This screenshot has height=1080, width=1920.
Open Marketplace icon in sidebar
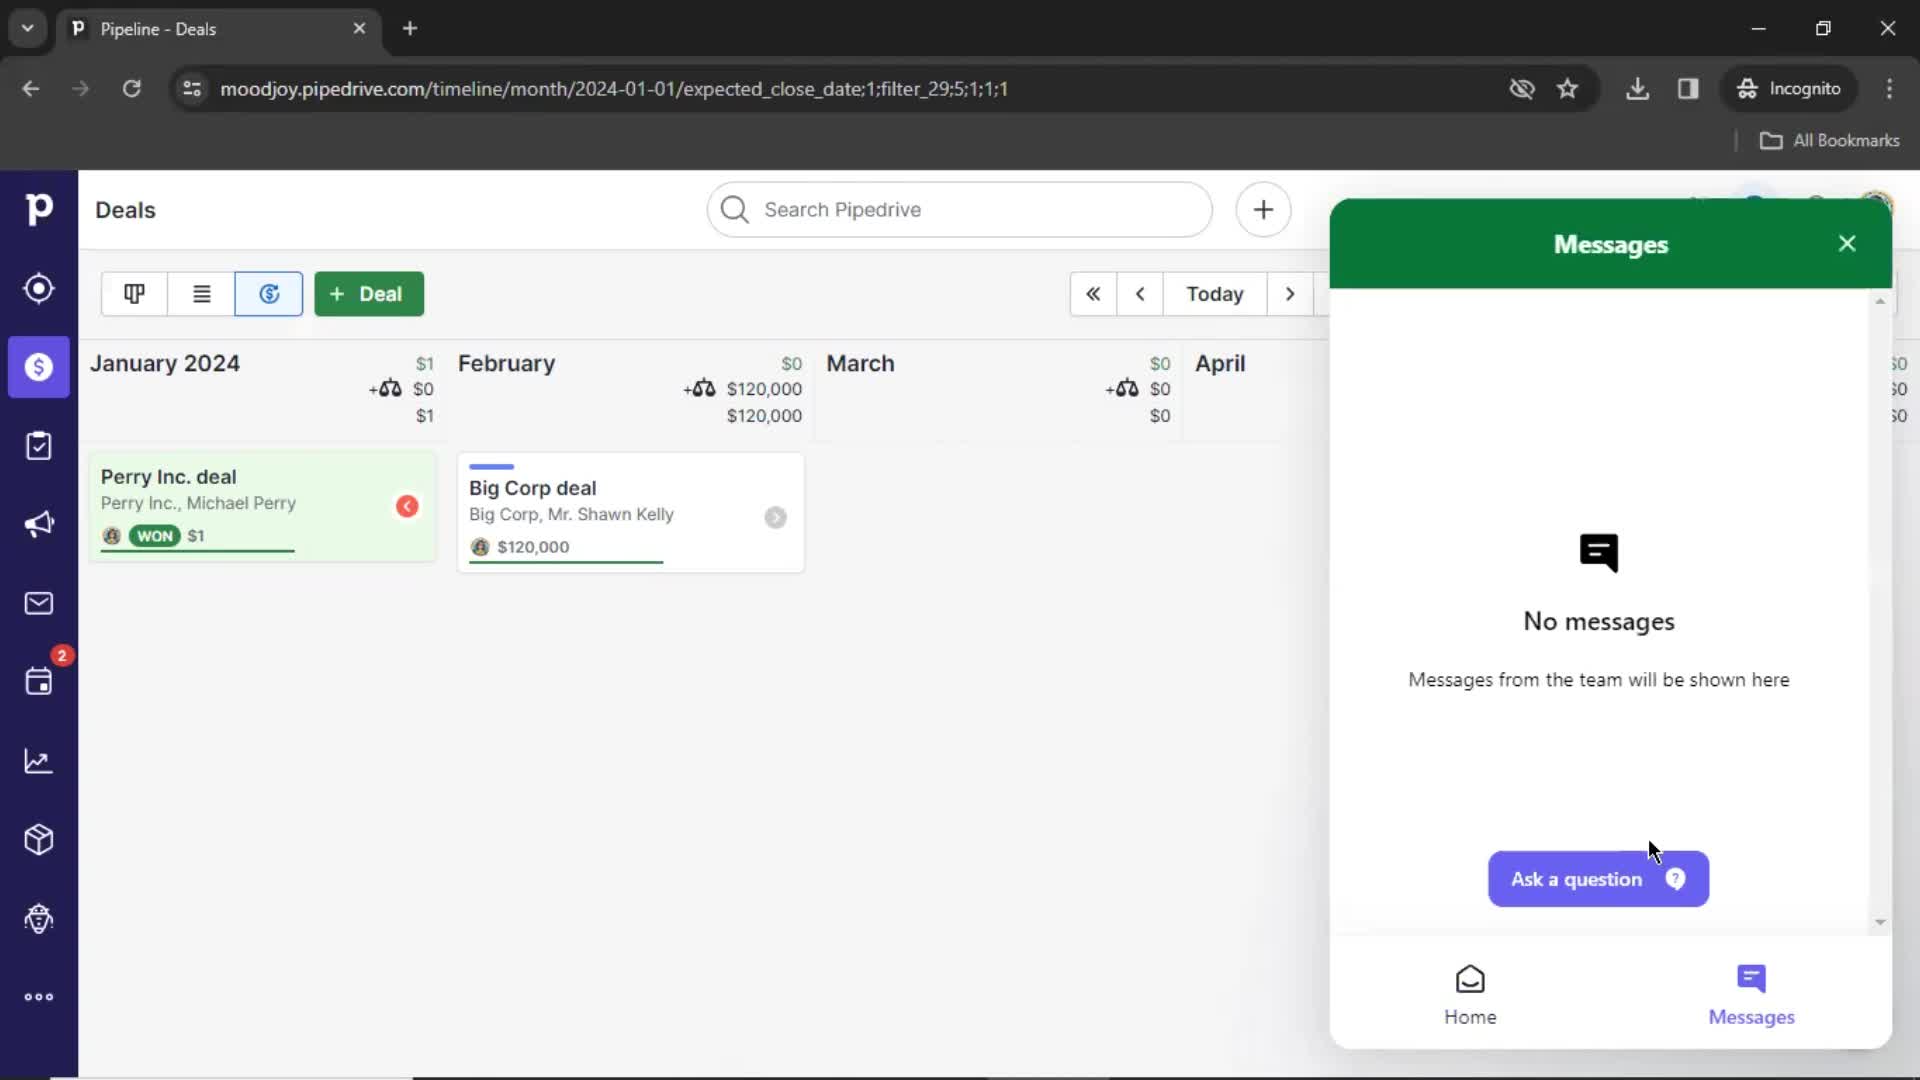[x=39, y=918]
